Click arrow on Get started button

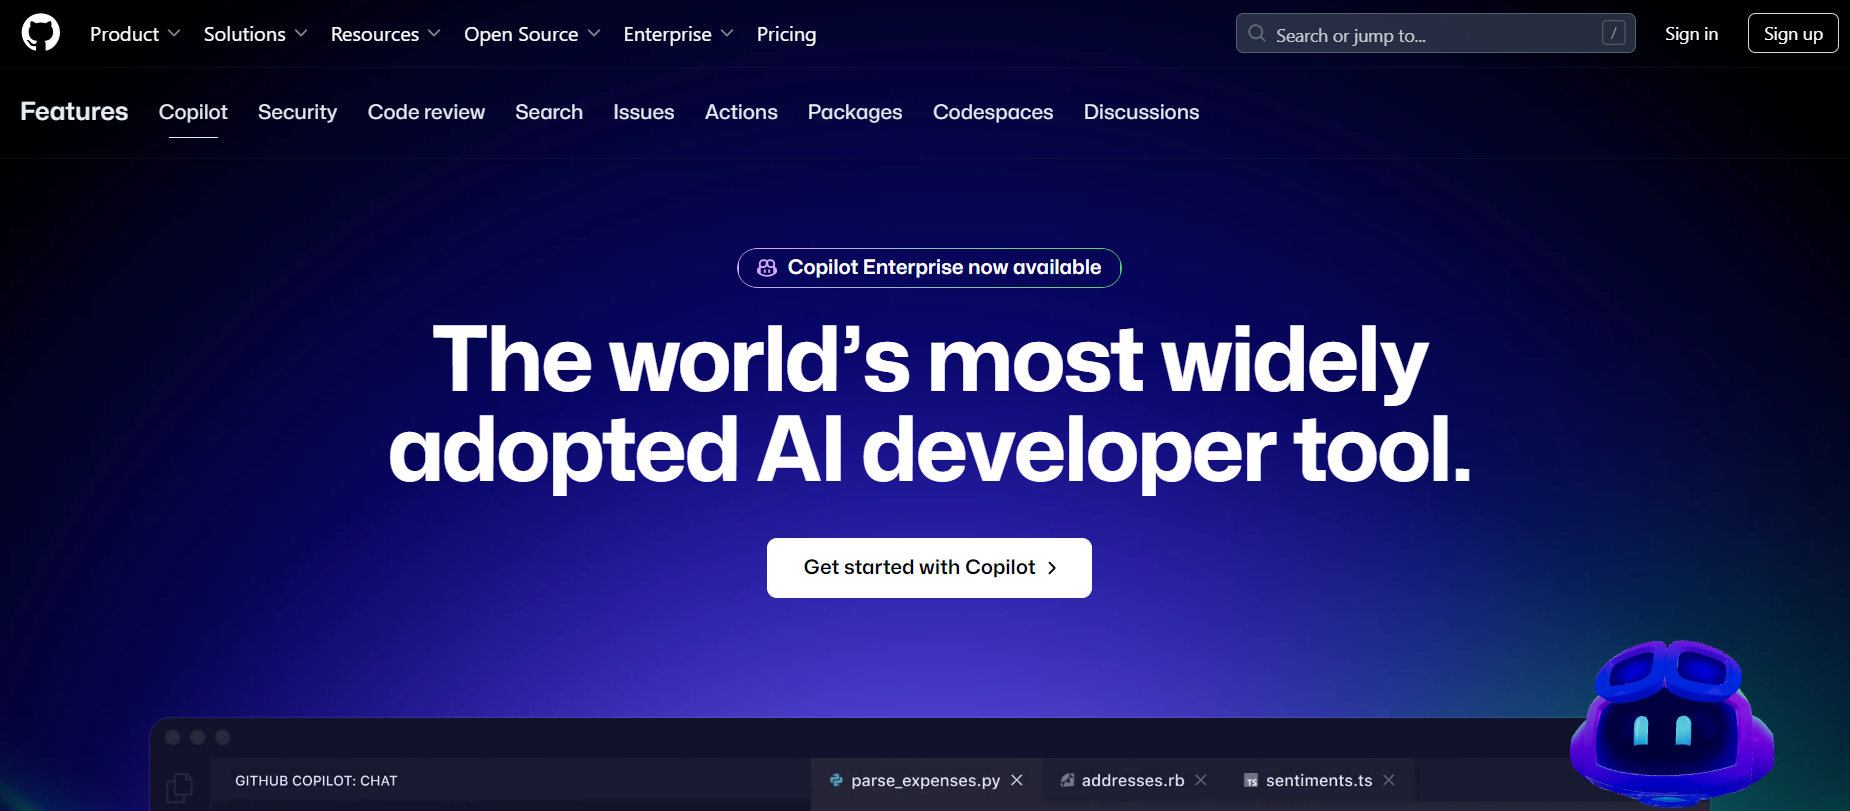1052,568
